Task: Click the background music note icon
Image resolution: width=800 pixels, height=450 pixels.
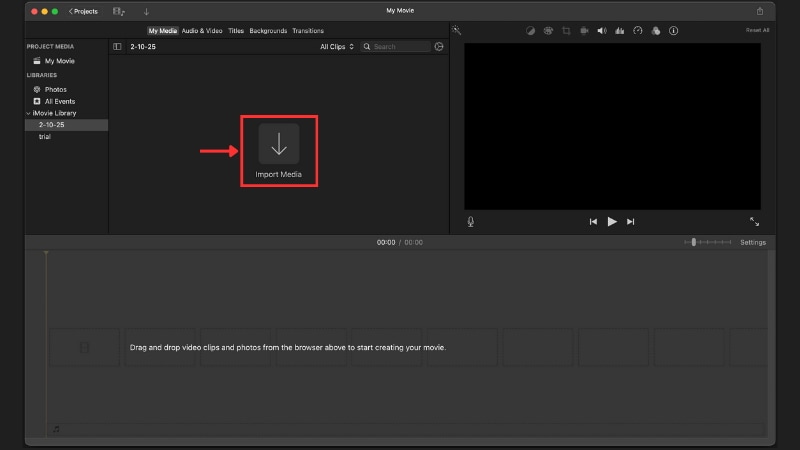Action: (56, 429)
